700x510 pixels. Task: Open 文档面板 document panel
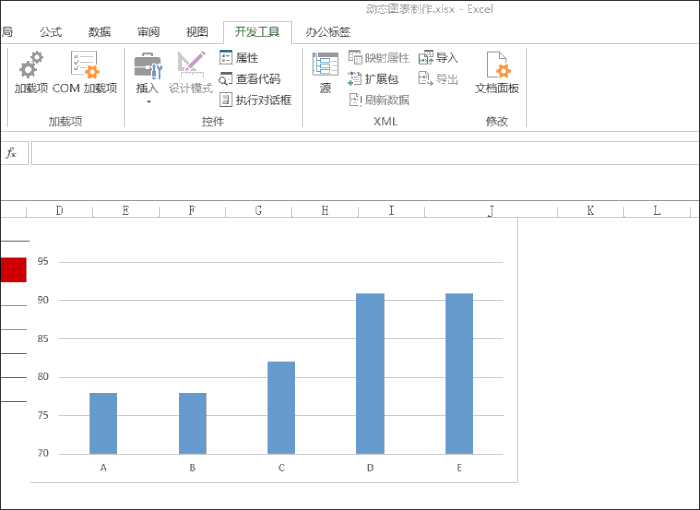[x=497, y=72]
